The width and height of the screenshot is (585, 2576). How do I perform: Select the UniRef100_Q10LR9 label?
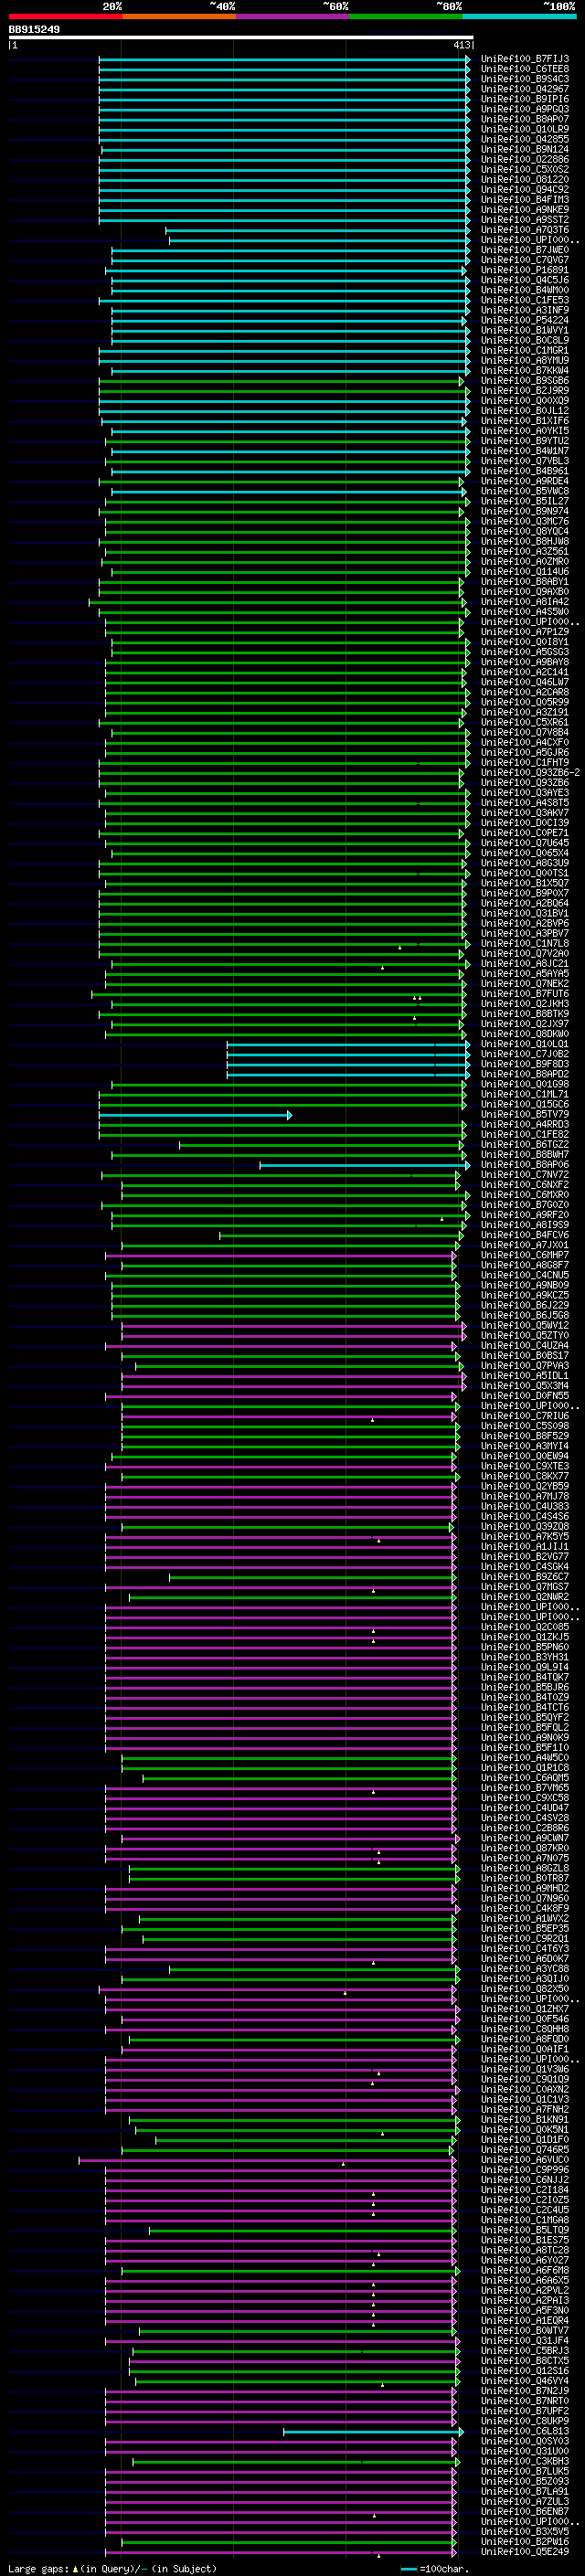pos(525,129)
